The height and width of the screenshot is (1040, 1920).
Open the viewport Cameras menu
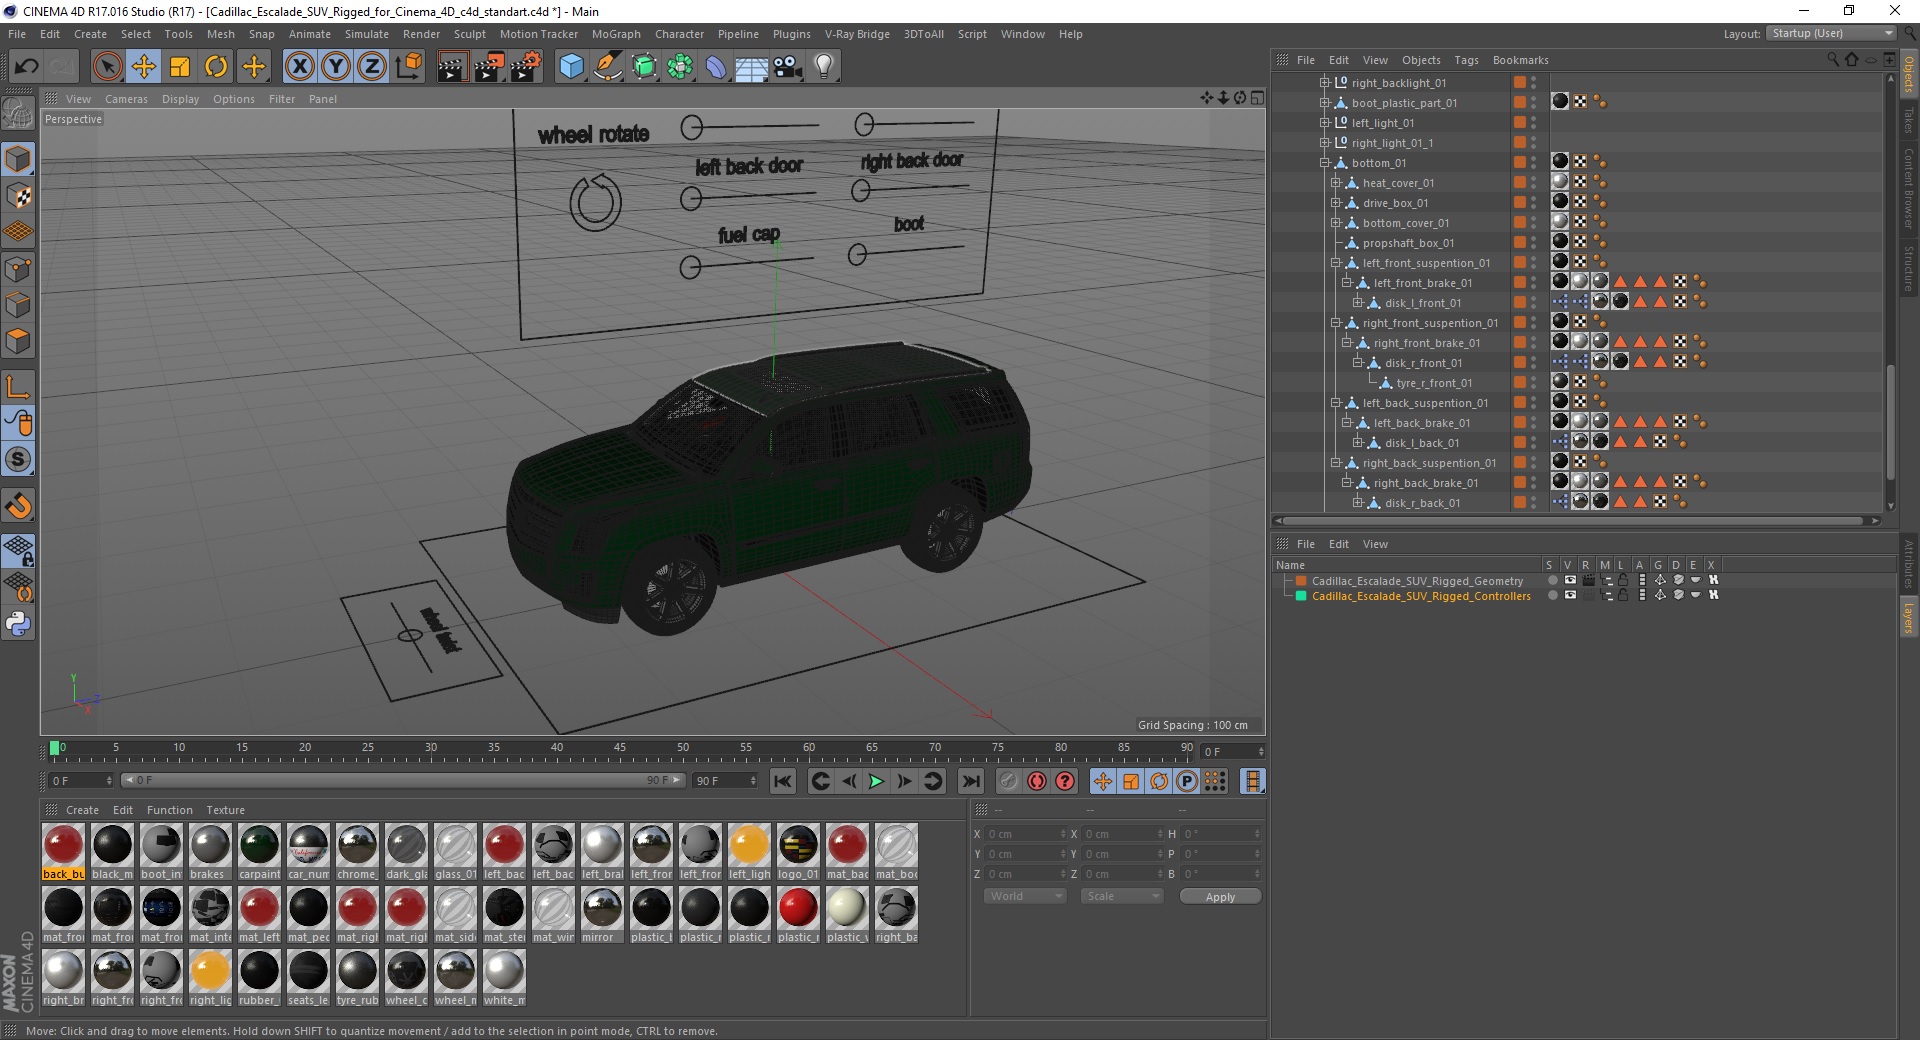click(126, 99)
